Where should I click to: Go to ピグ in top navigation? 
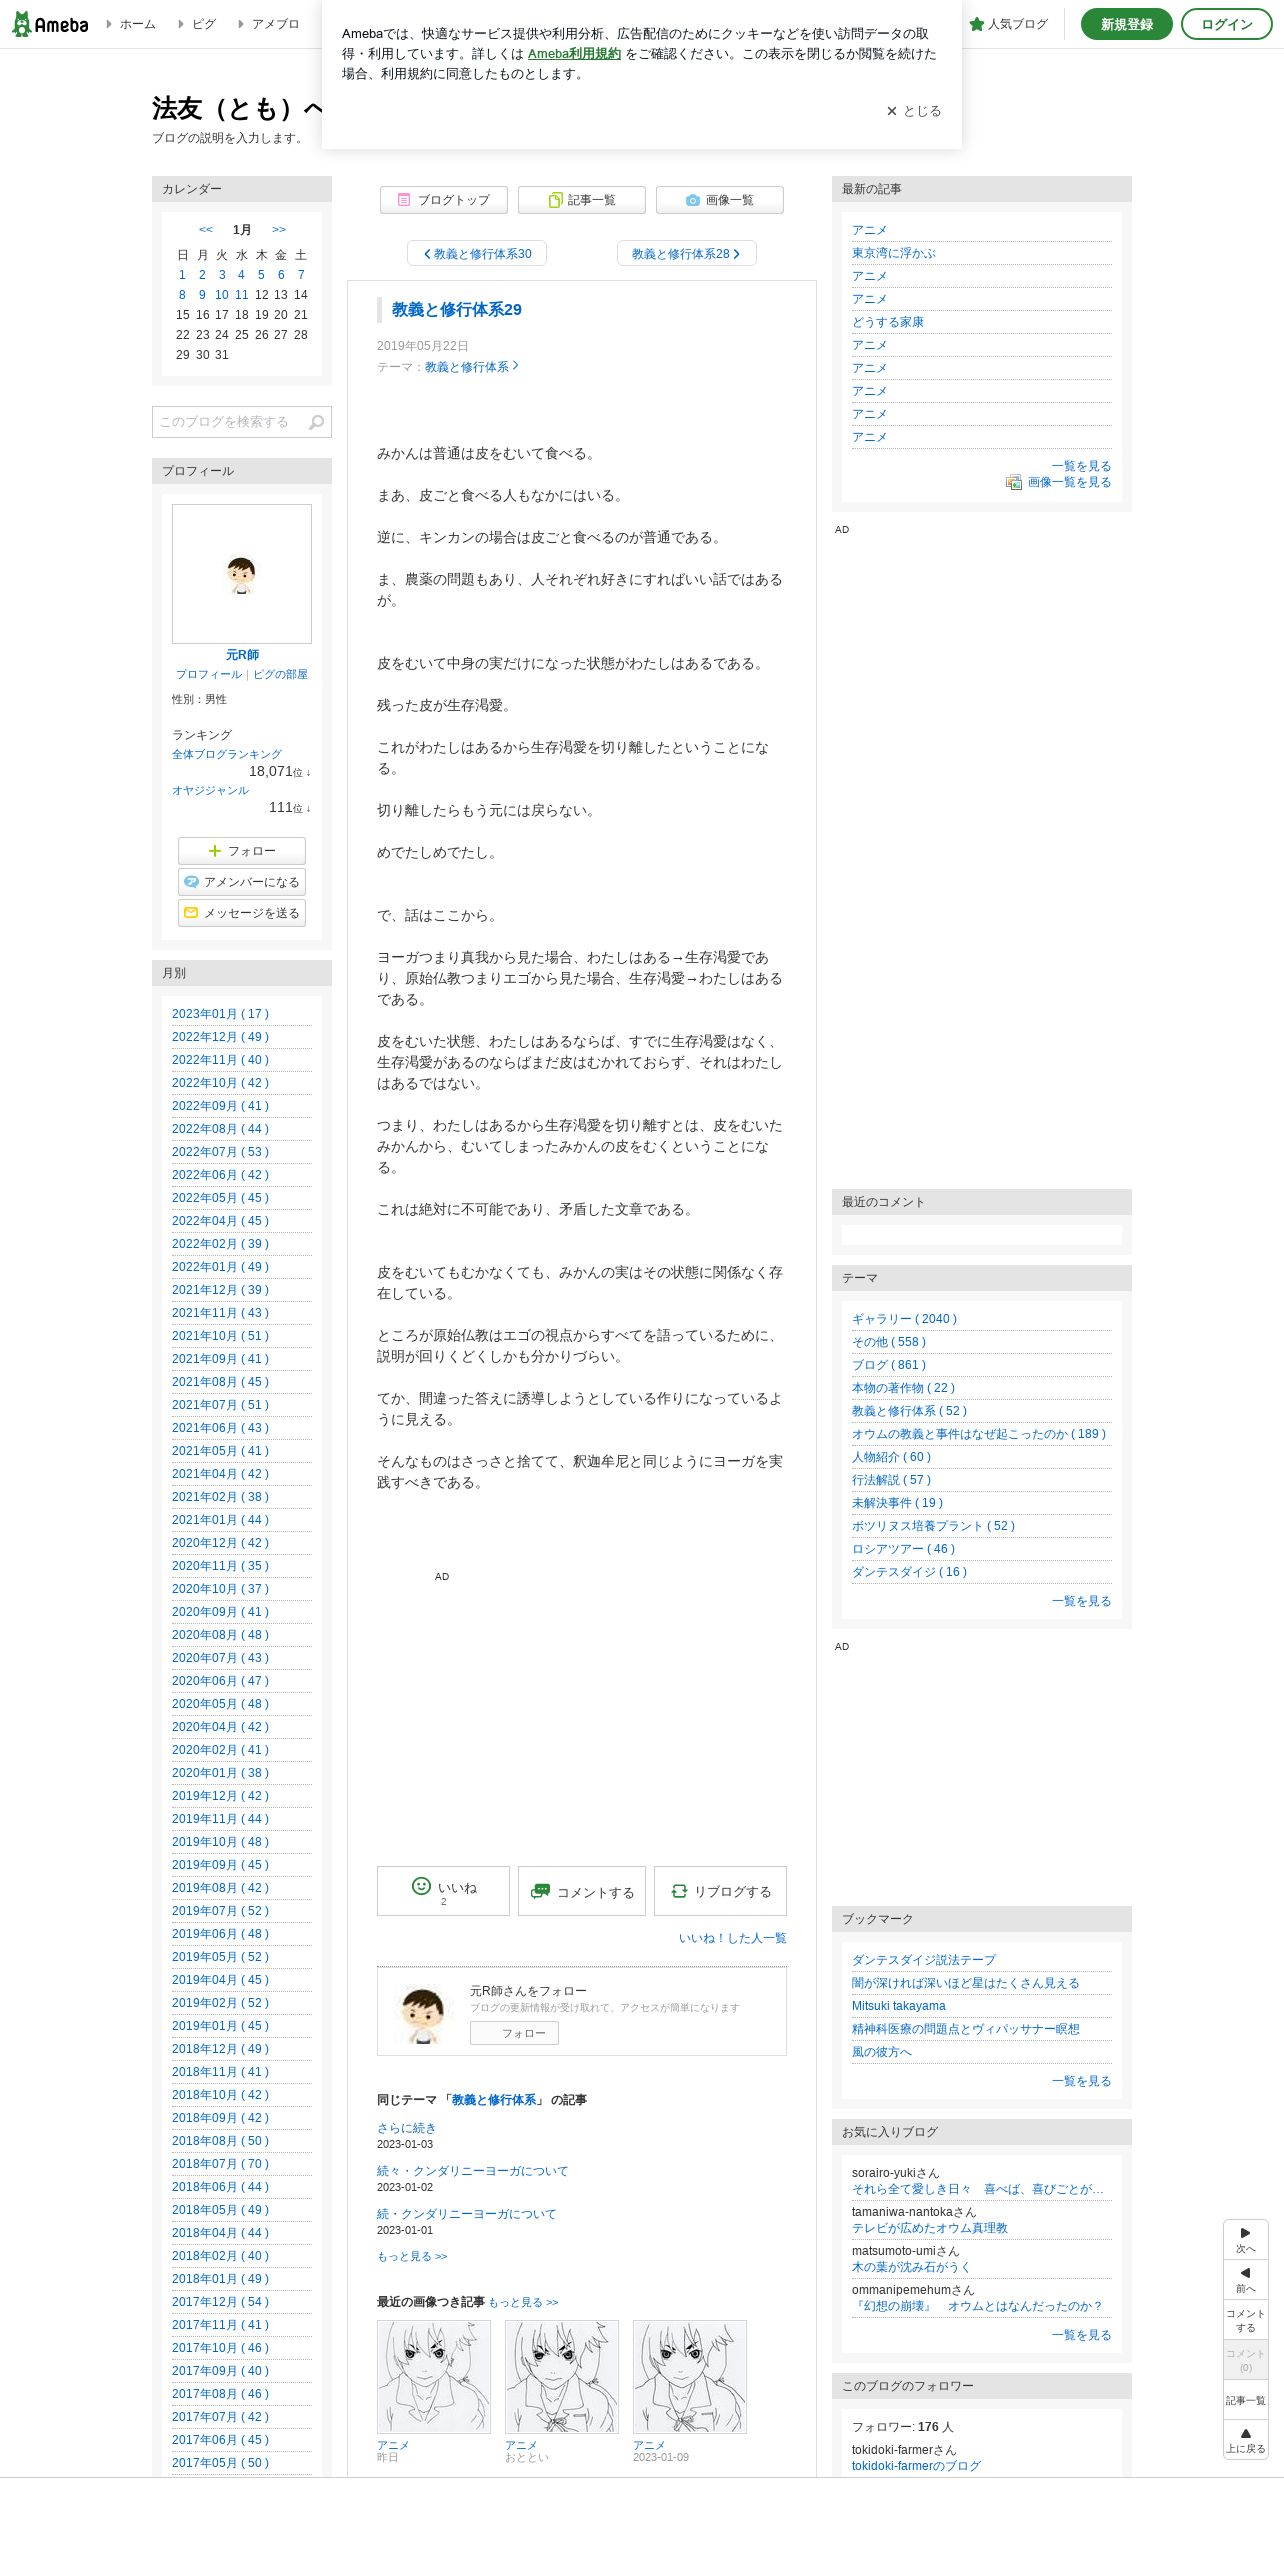[x=203, y=24]
